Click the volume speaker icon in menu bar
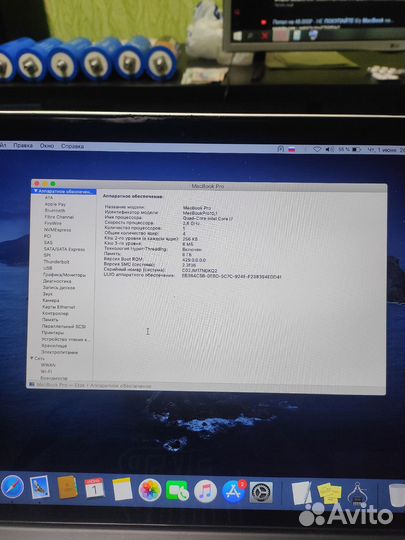Screen dimensions: 405x540 [x=330, y=149]
